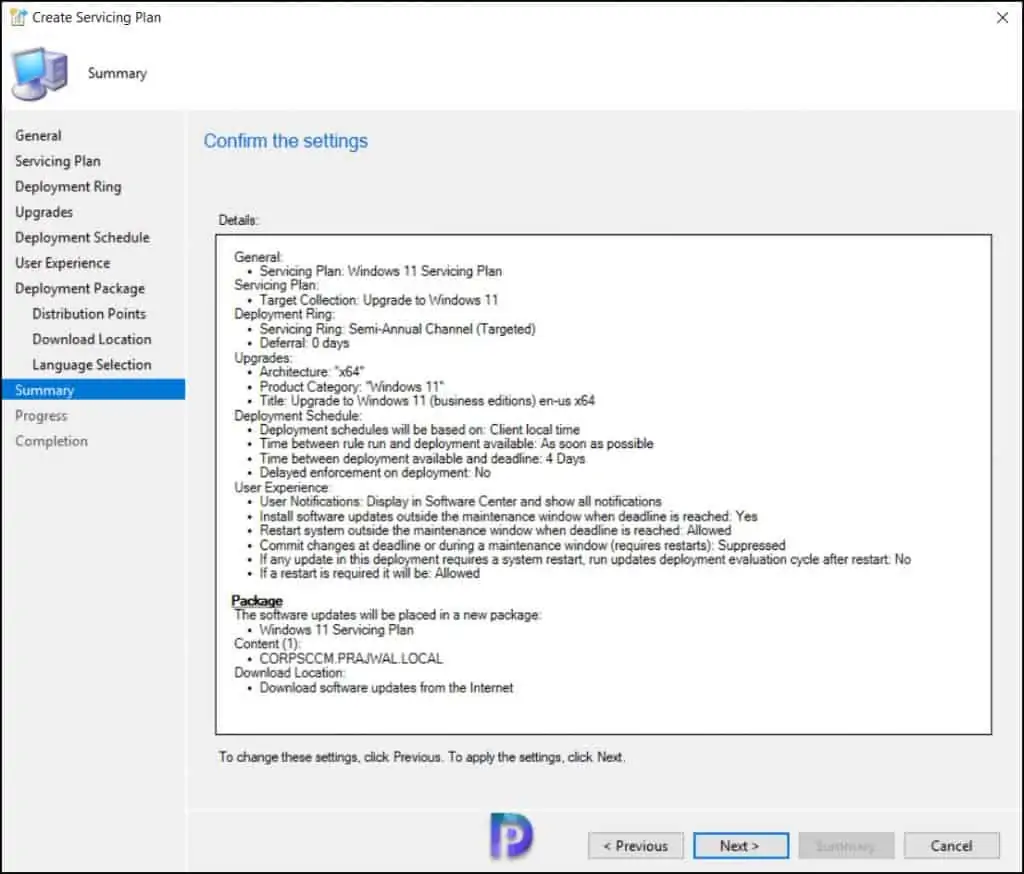Open the Servicing Plan step in the sidebar
This screenshot has height=874, width=1024.
(x=57, y=161)
